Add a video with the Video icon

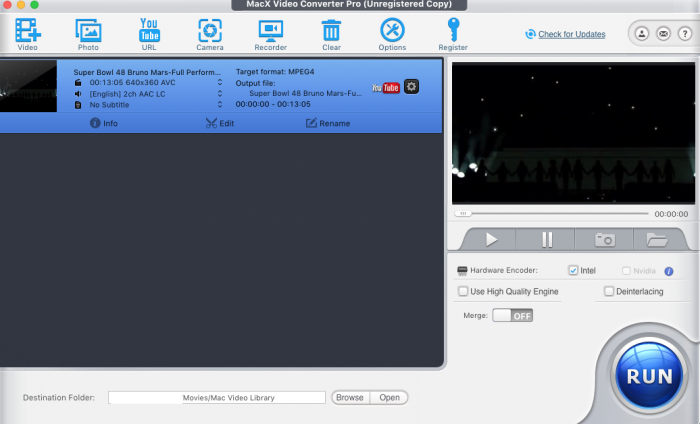[x=28, y=34]
